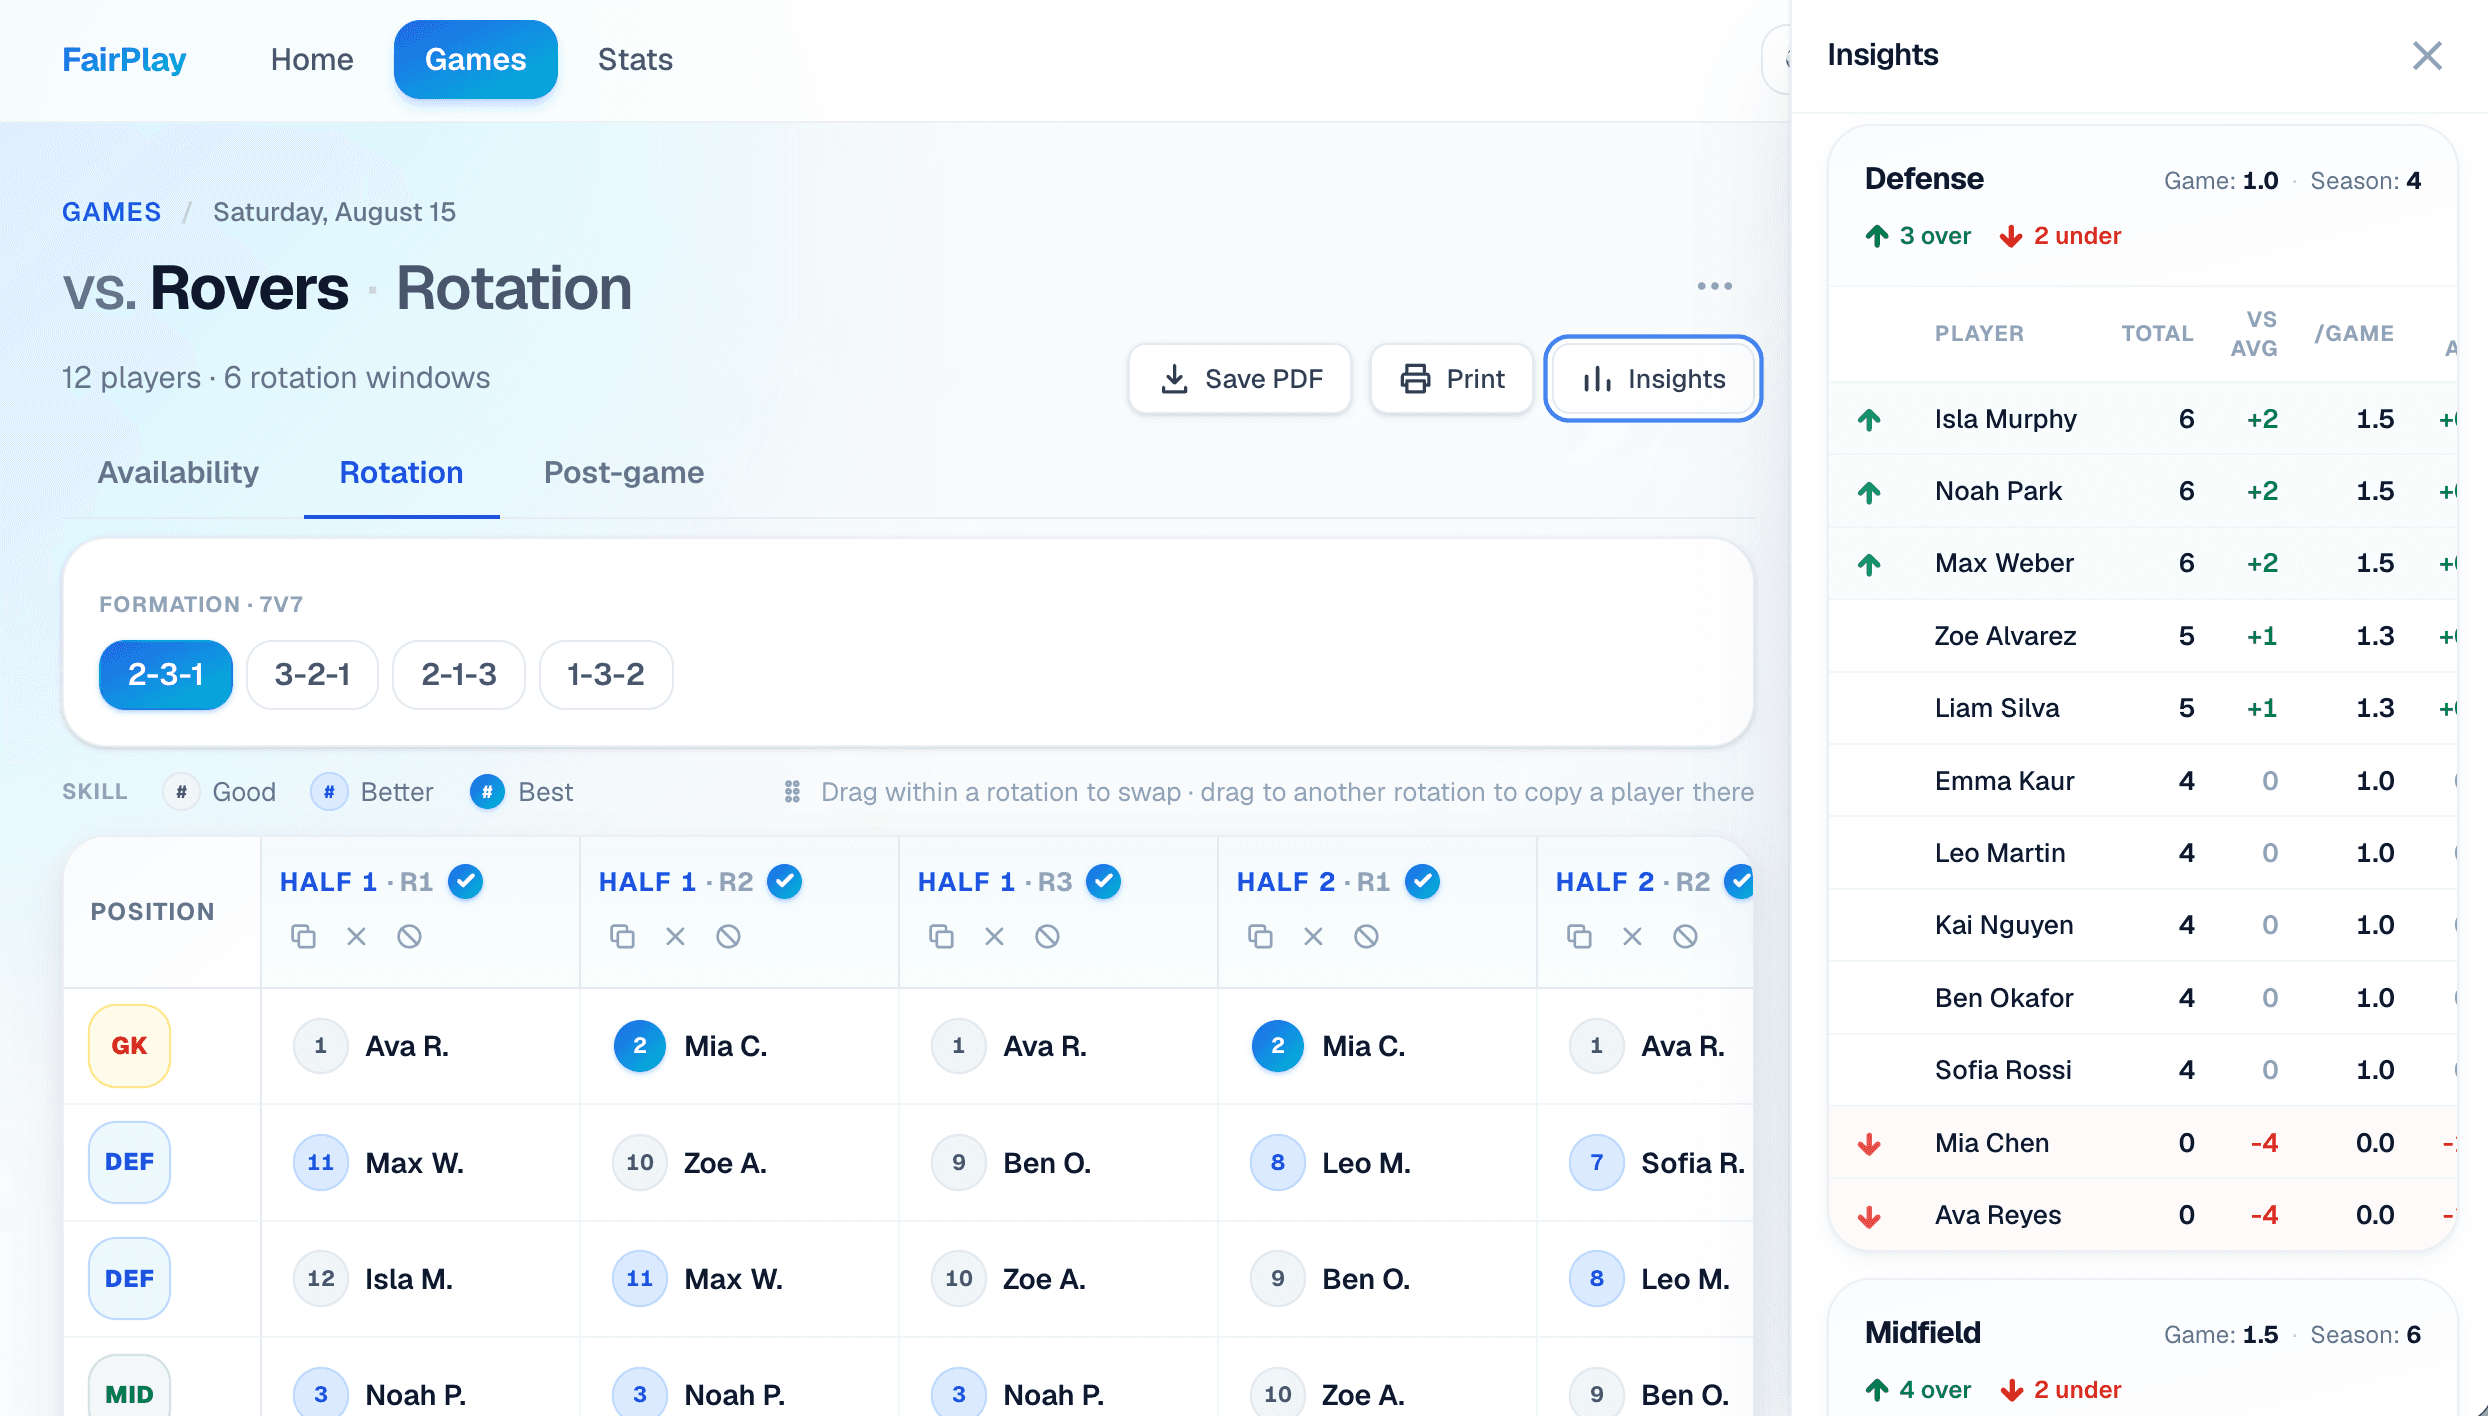Click Mia C. in GK Half 1 R2

tap(726, 1046)
